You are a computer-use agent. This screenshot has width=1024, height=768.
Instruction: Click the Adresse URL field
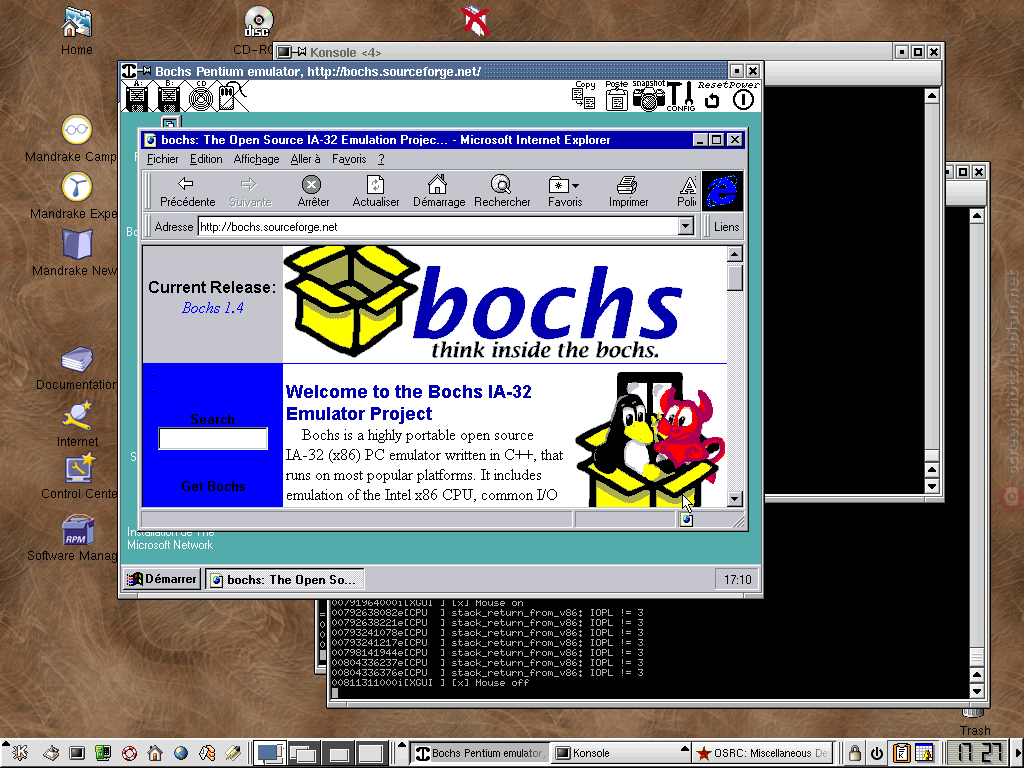(x=438, y=227)
